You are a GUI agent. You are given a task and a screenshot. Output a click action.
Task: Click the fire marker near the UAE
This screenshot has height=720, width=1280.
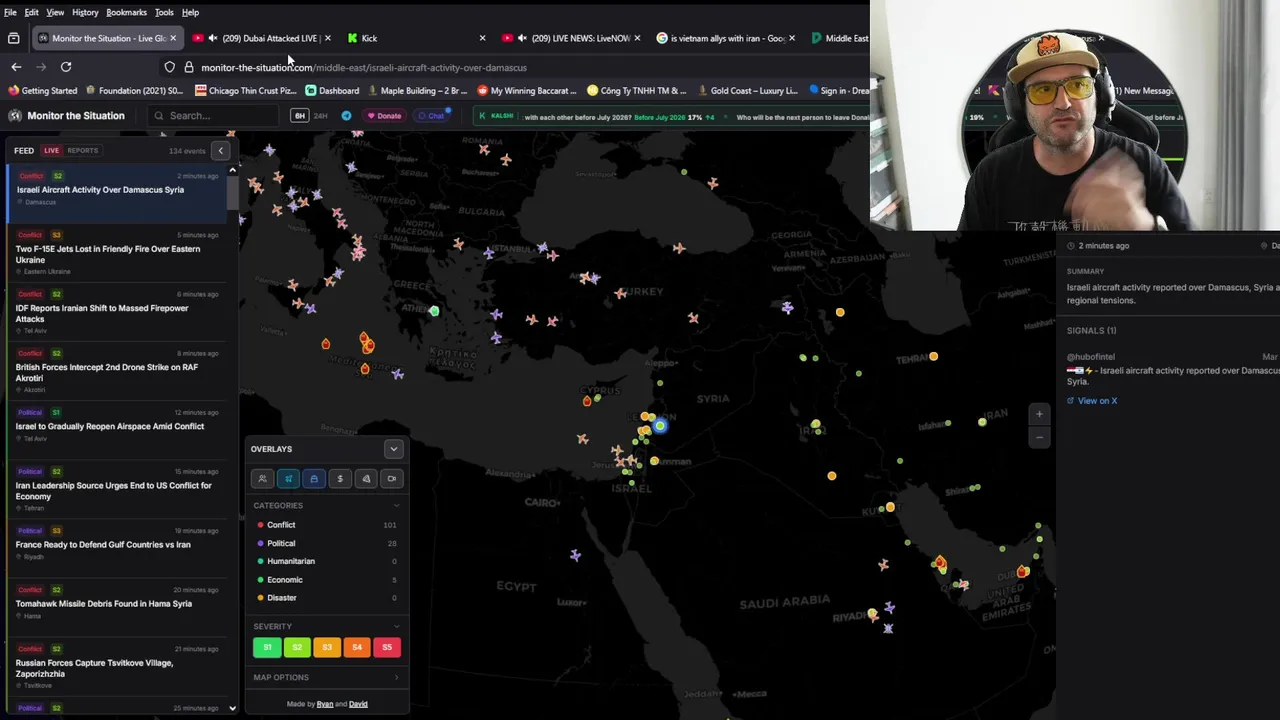click(1023, 571)
